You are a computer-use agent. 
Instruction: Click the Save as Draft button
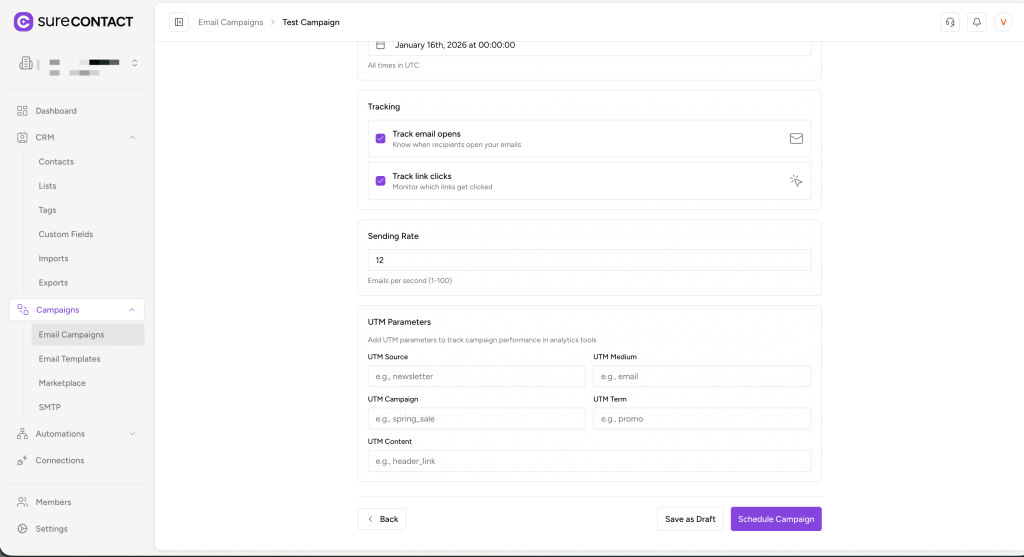[690, 519]
